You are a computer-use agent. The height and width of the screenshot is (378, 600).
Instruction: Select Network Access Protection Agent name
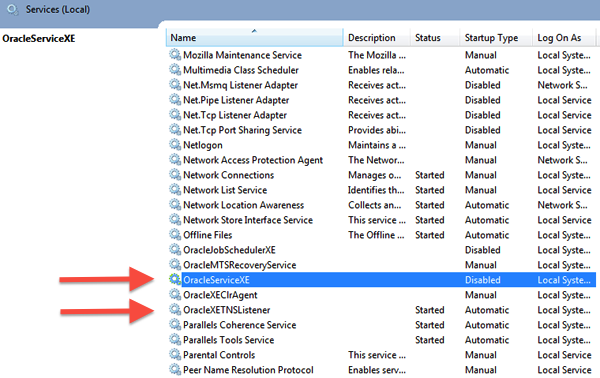coord(253,160)
